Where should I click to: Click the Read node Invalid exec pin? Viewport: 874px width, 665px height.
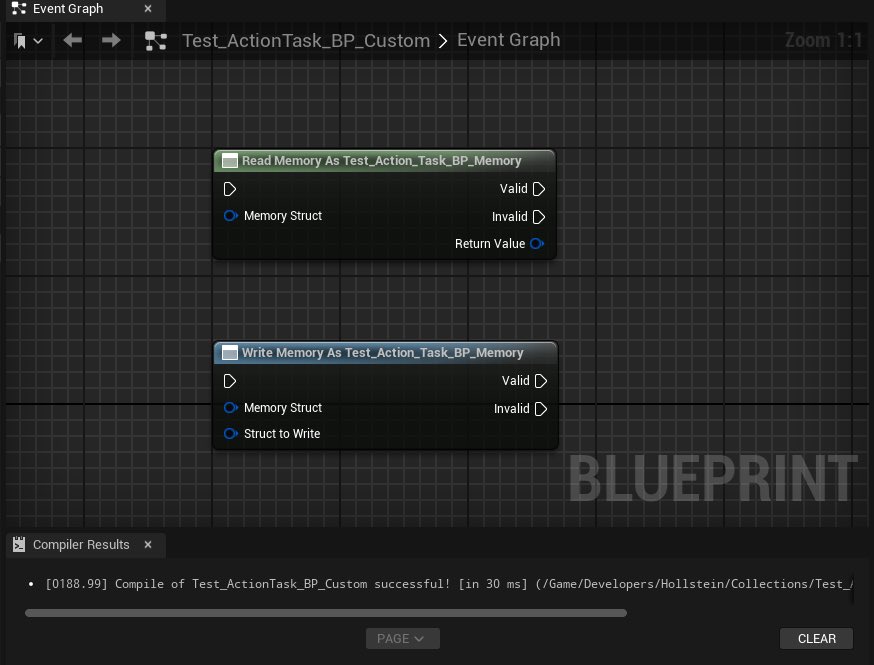(538, 217)
